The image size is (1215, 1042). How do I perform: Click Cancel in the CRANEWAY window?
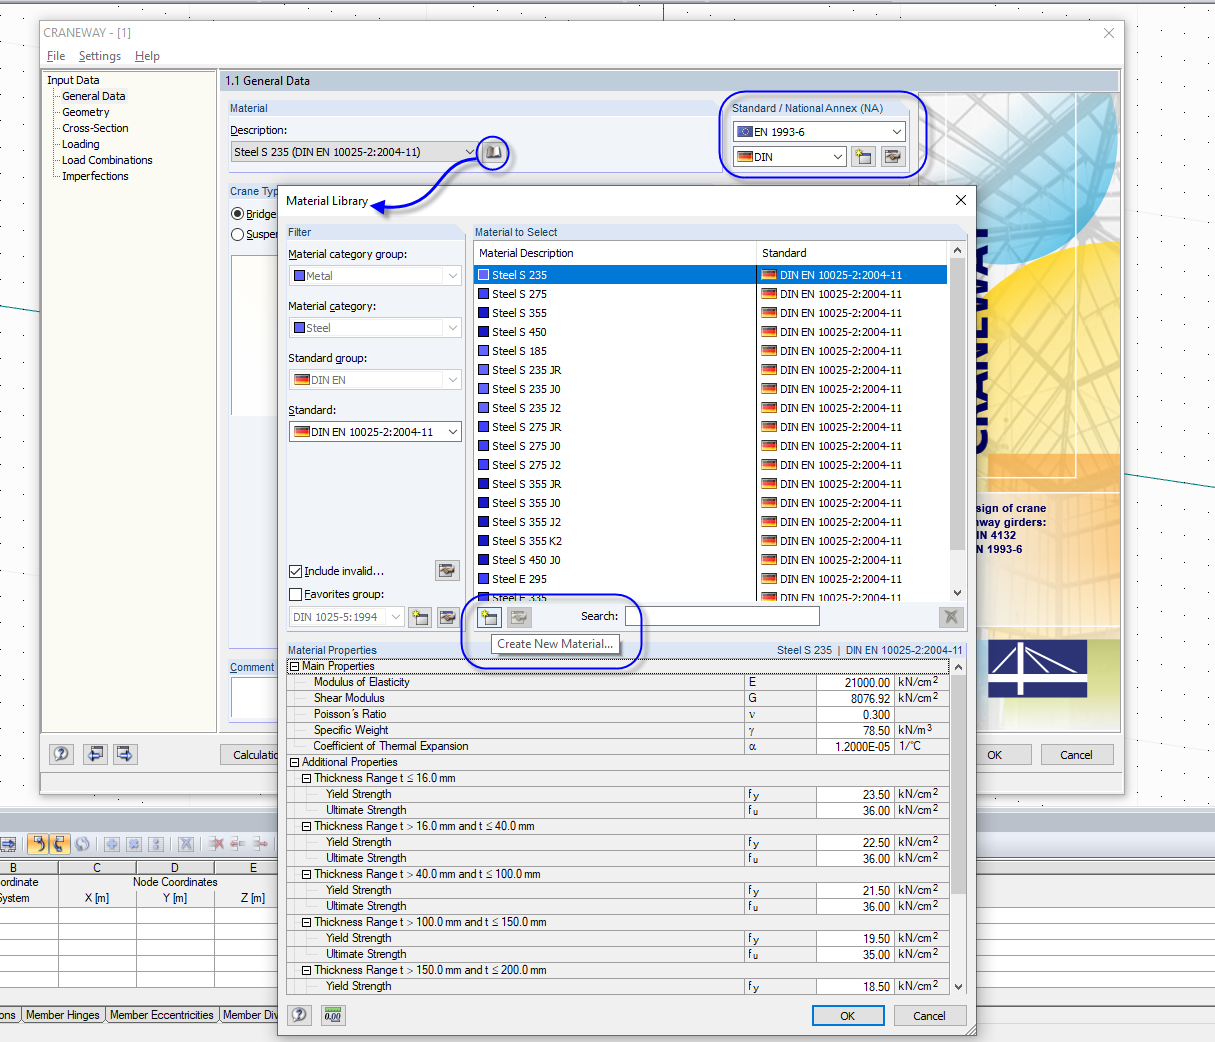pyautogui.click(x=1076, y=754)
